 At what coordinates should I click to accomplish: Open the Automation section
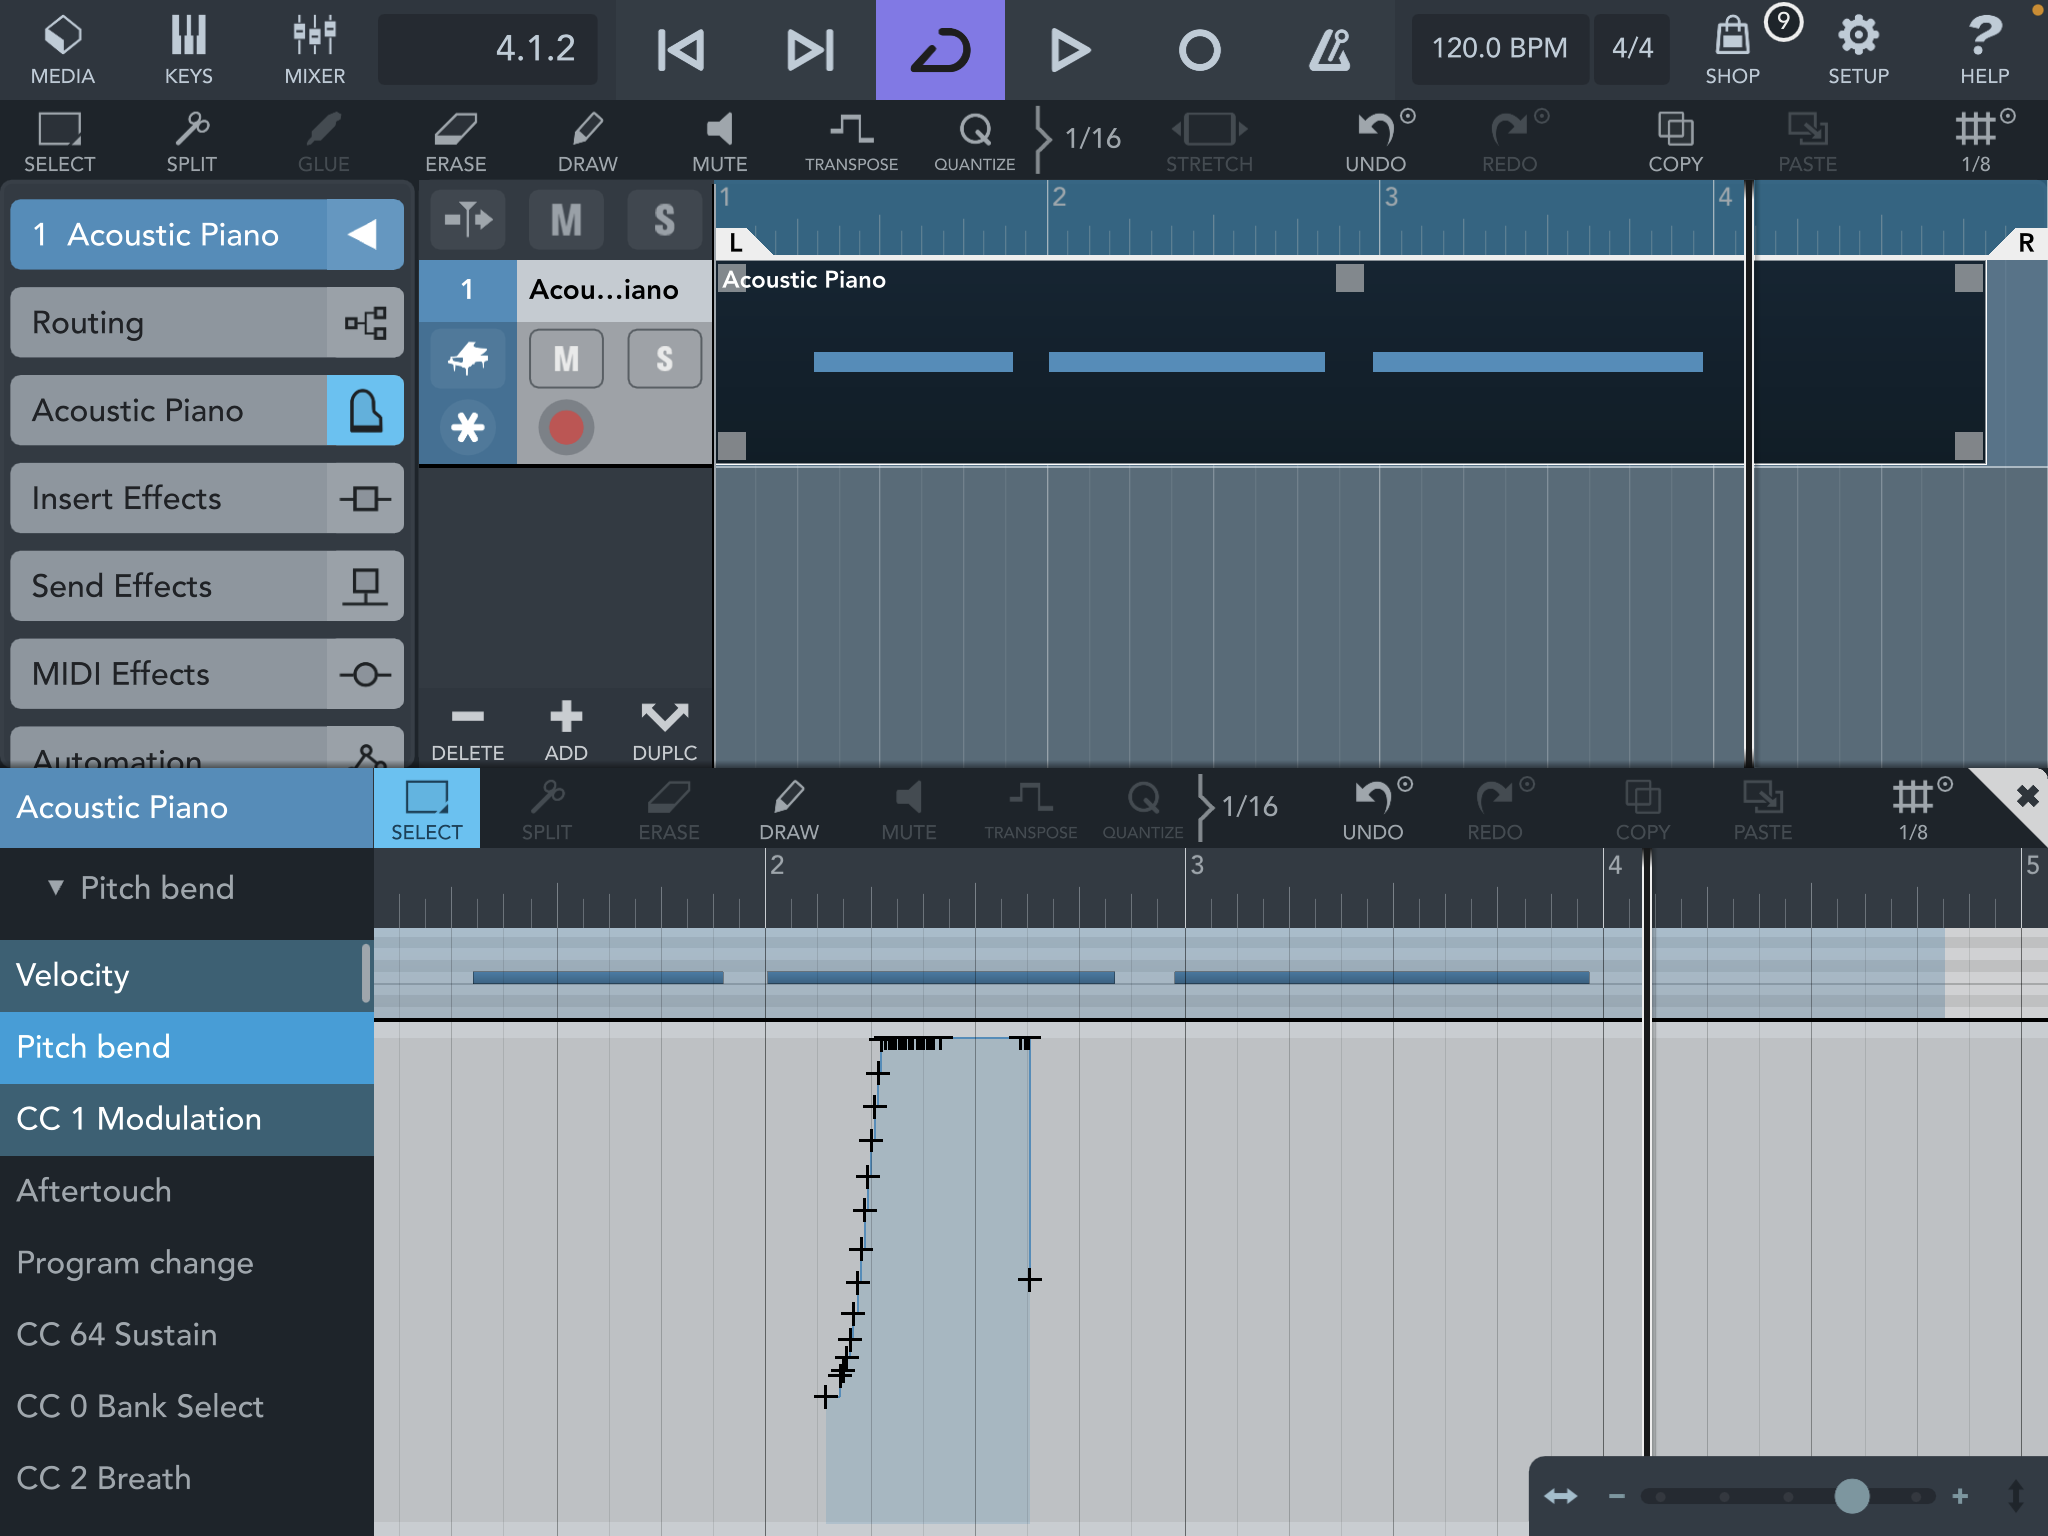[207, 748]
